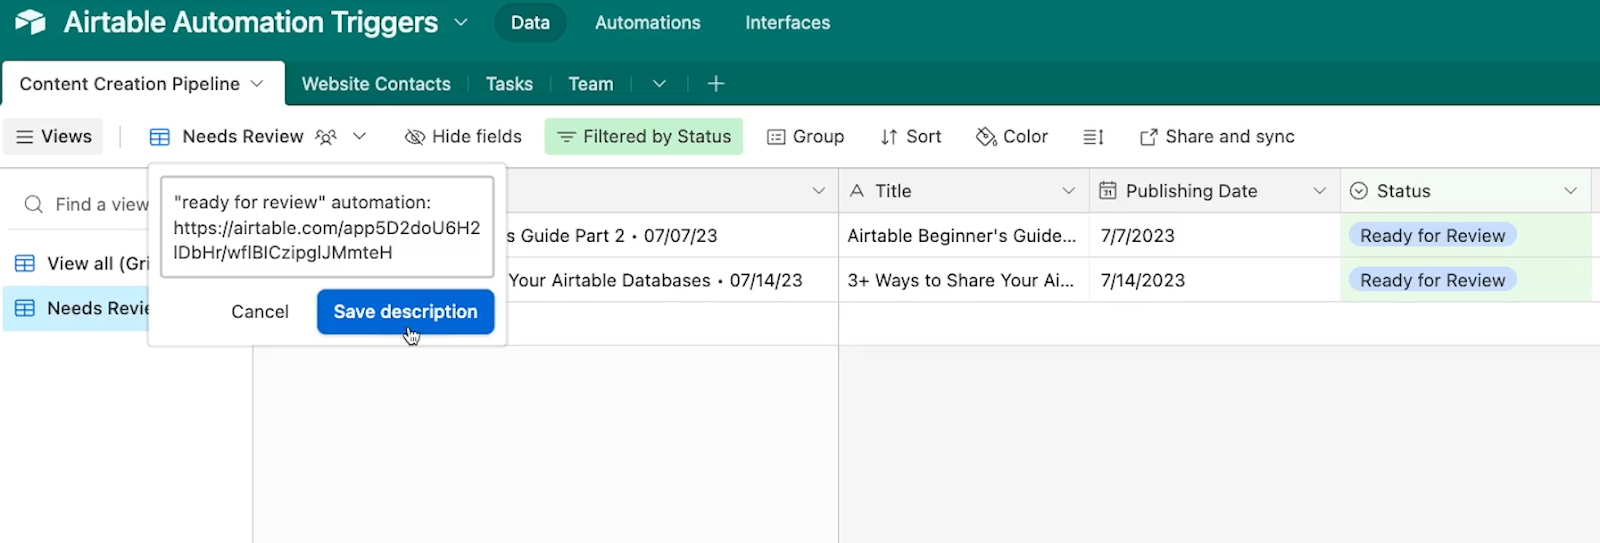Viewport: 1600px width, 543px height.
Task: Open Needs Review view options chevron
Action: pyautogui.click(x=359, y=137)
